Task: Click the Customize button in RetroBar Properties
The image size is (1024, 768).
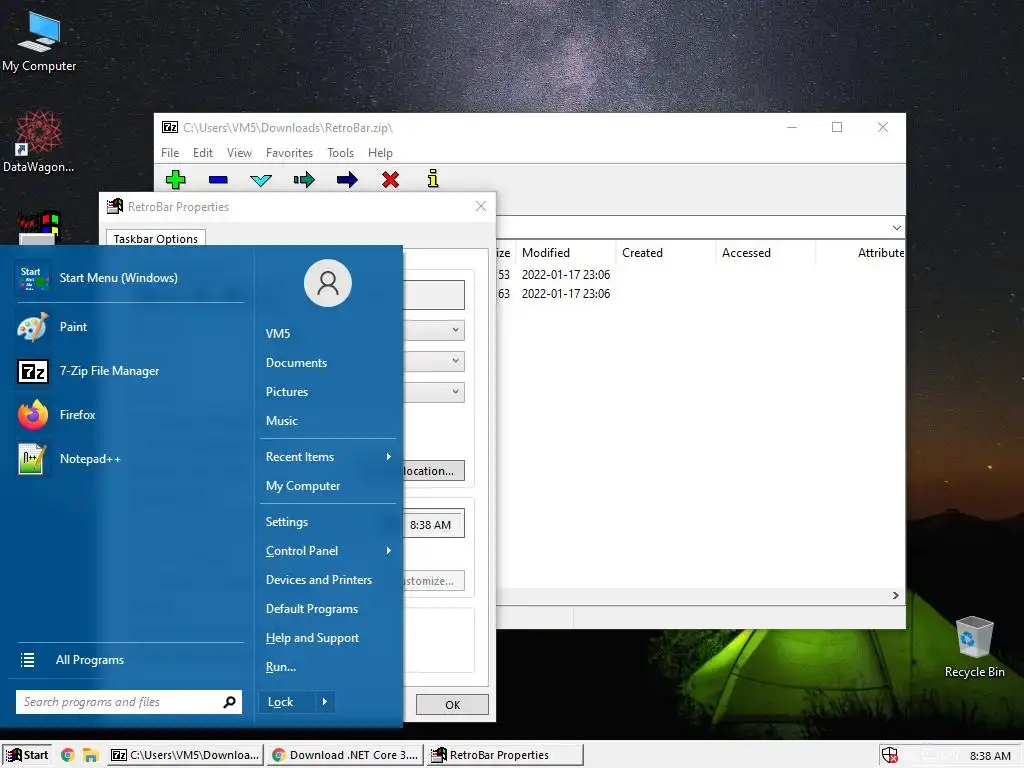Action: (434, 581)
